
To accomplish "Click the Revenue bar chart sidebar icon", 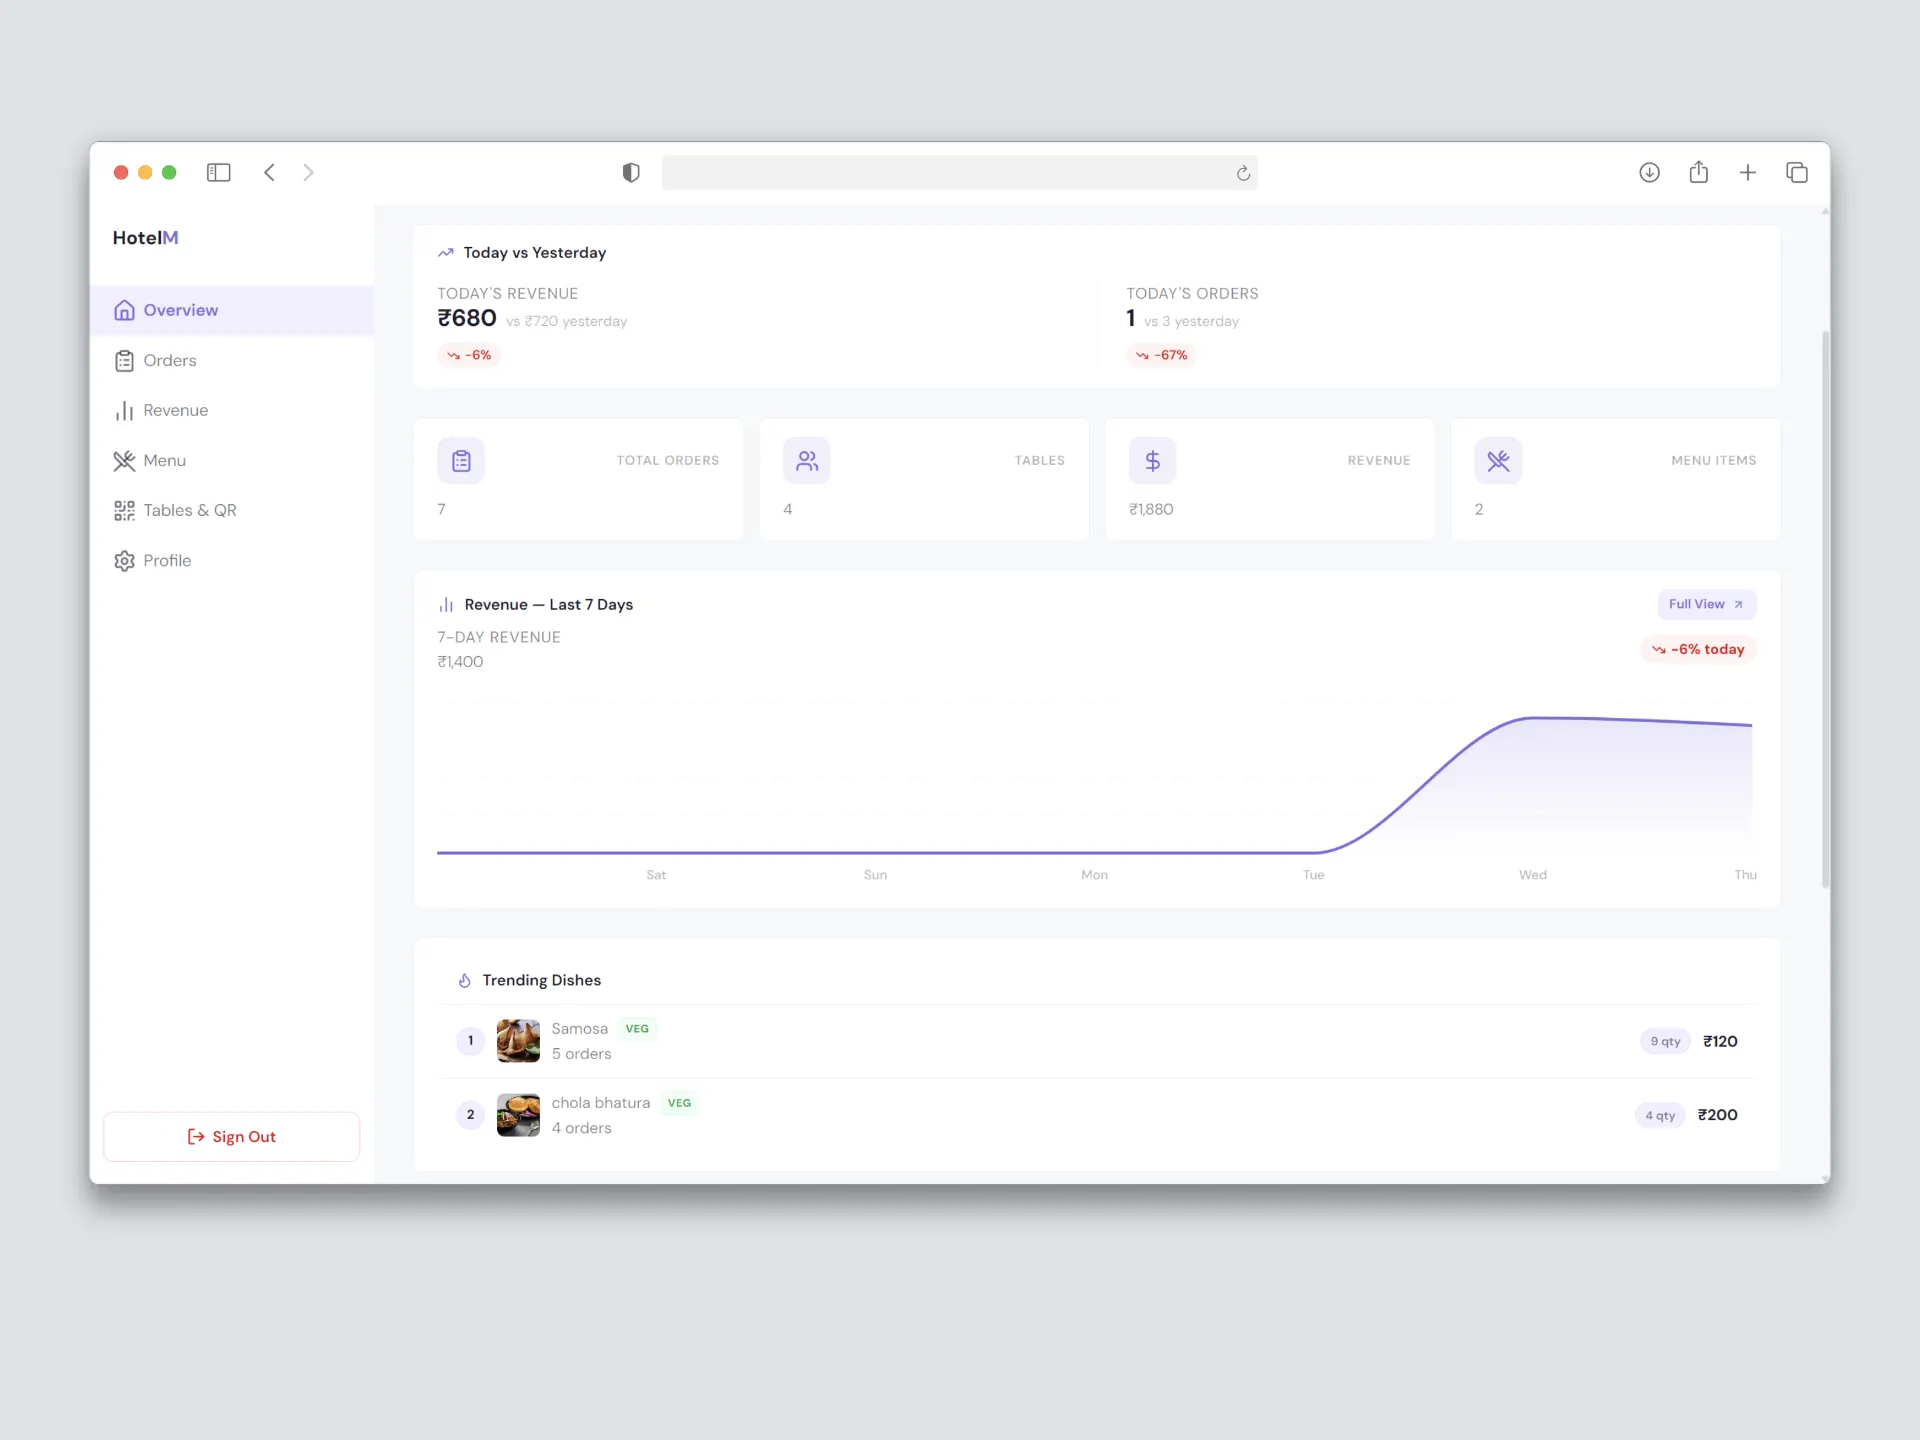I will [x=124, y=411].
